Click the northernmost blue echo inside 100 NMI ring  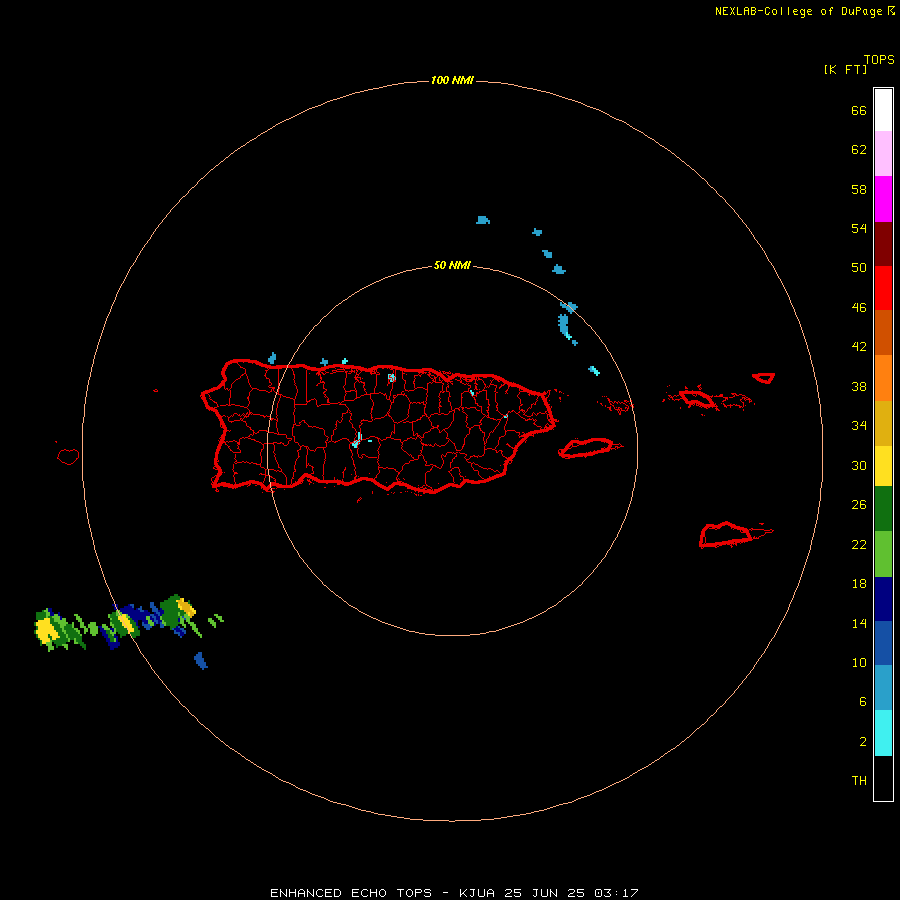483,220
